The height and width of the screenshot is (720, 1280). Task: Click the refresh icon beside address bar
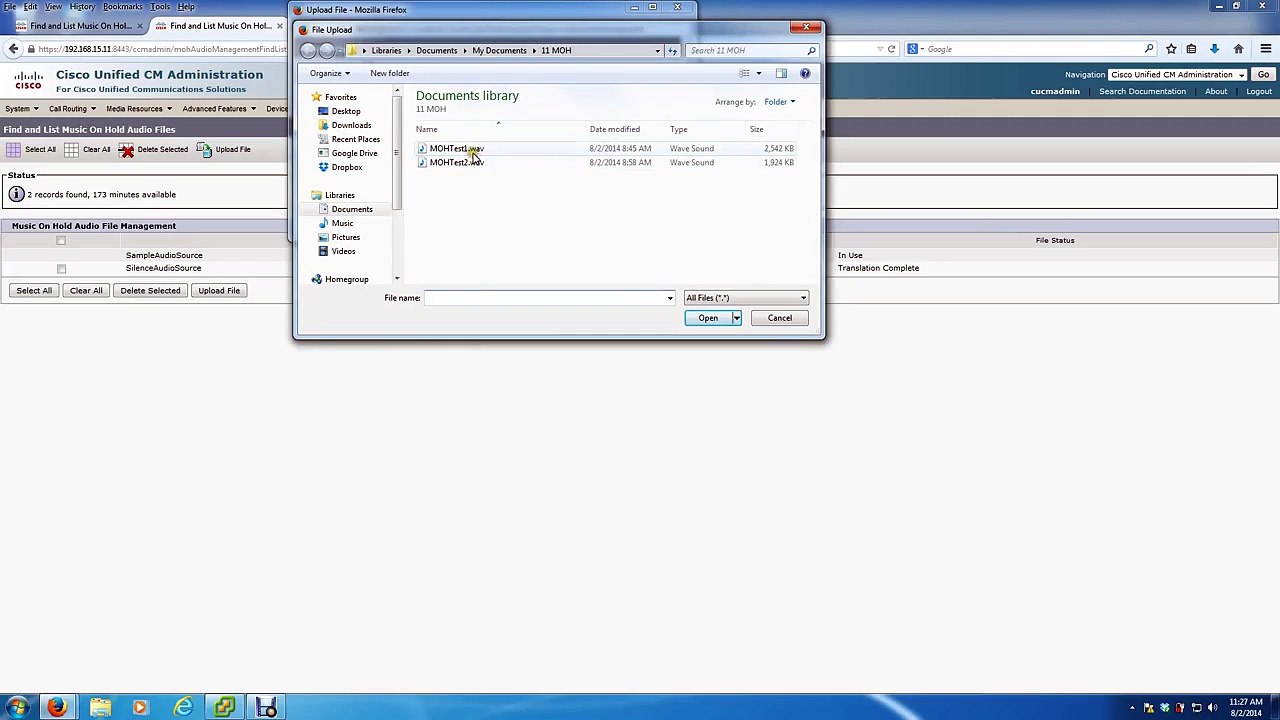(x=672, y=50)
